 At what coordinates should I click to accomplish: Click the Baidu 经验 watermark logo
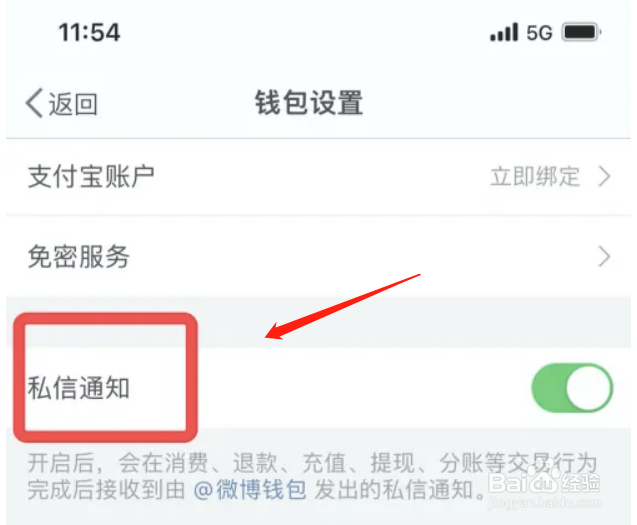coord(544,482)
